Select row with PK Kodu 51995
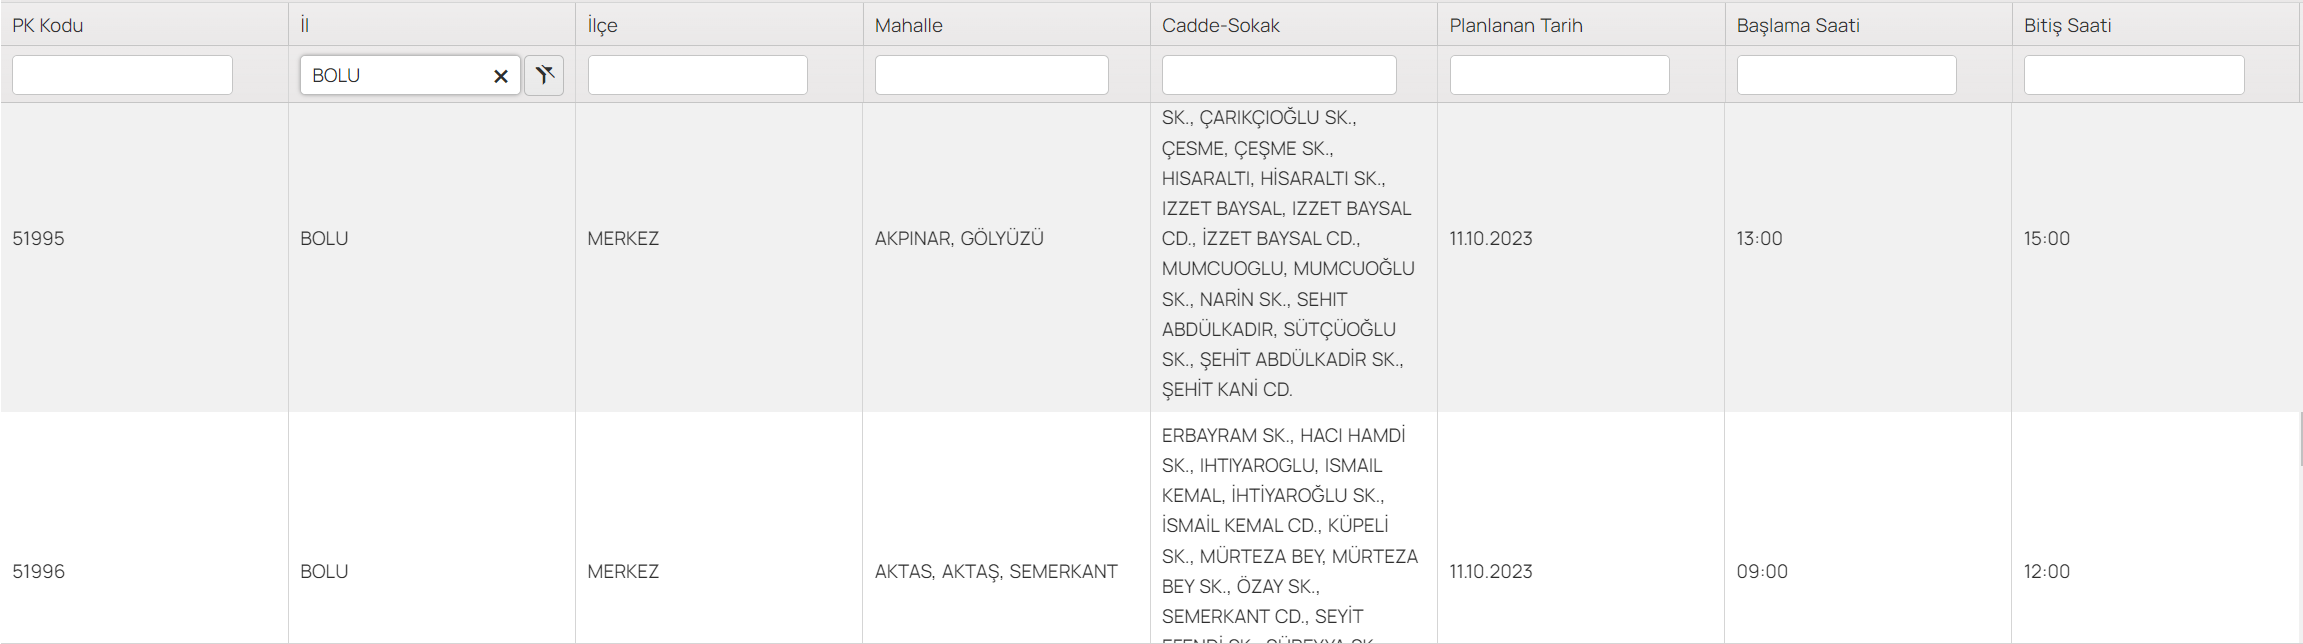The height and width of the screenshot is (644, 2303). point(1150,257)
